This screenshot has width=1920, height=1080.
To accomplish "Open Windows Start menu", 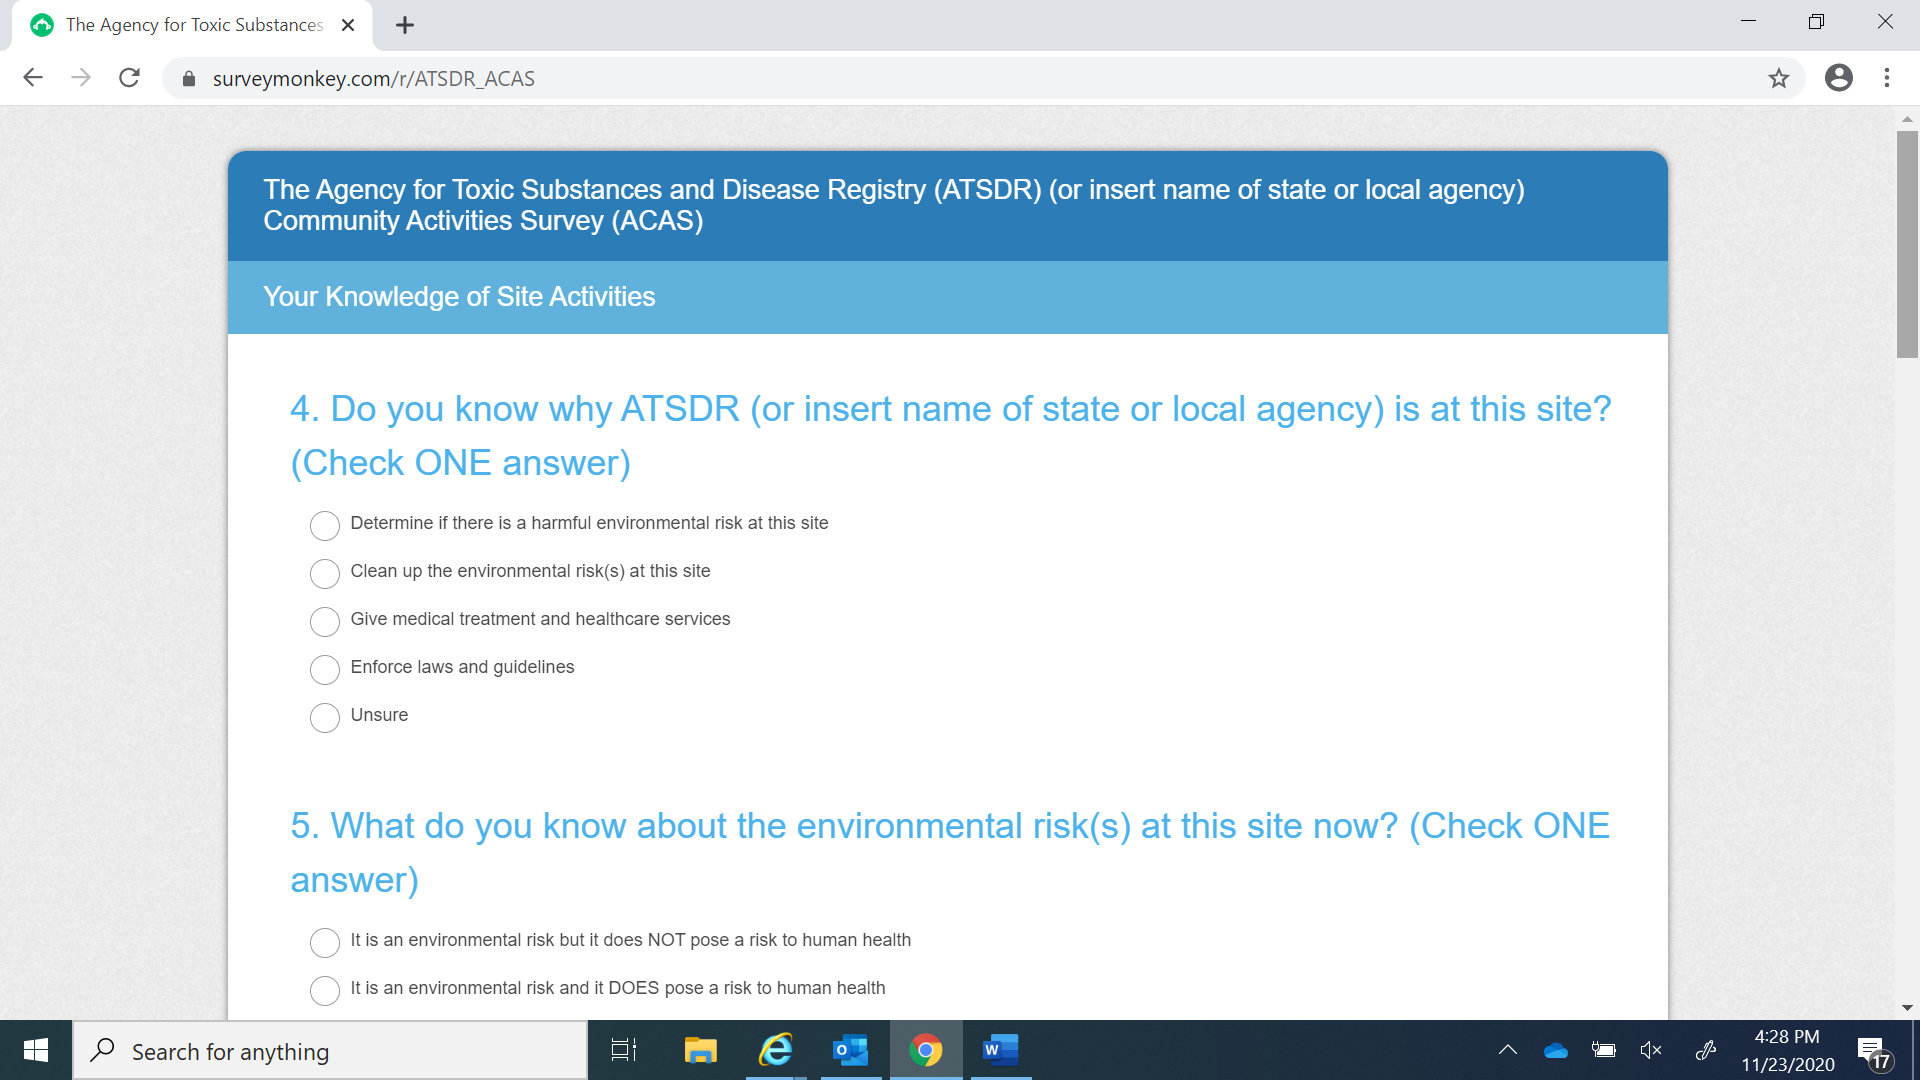I will [x=36, y=1050].
